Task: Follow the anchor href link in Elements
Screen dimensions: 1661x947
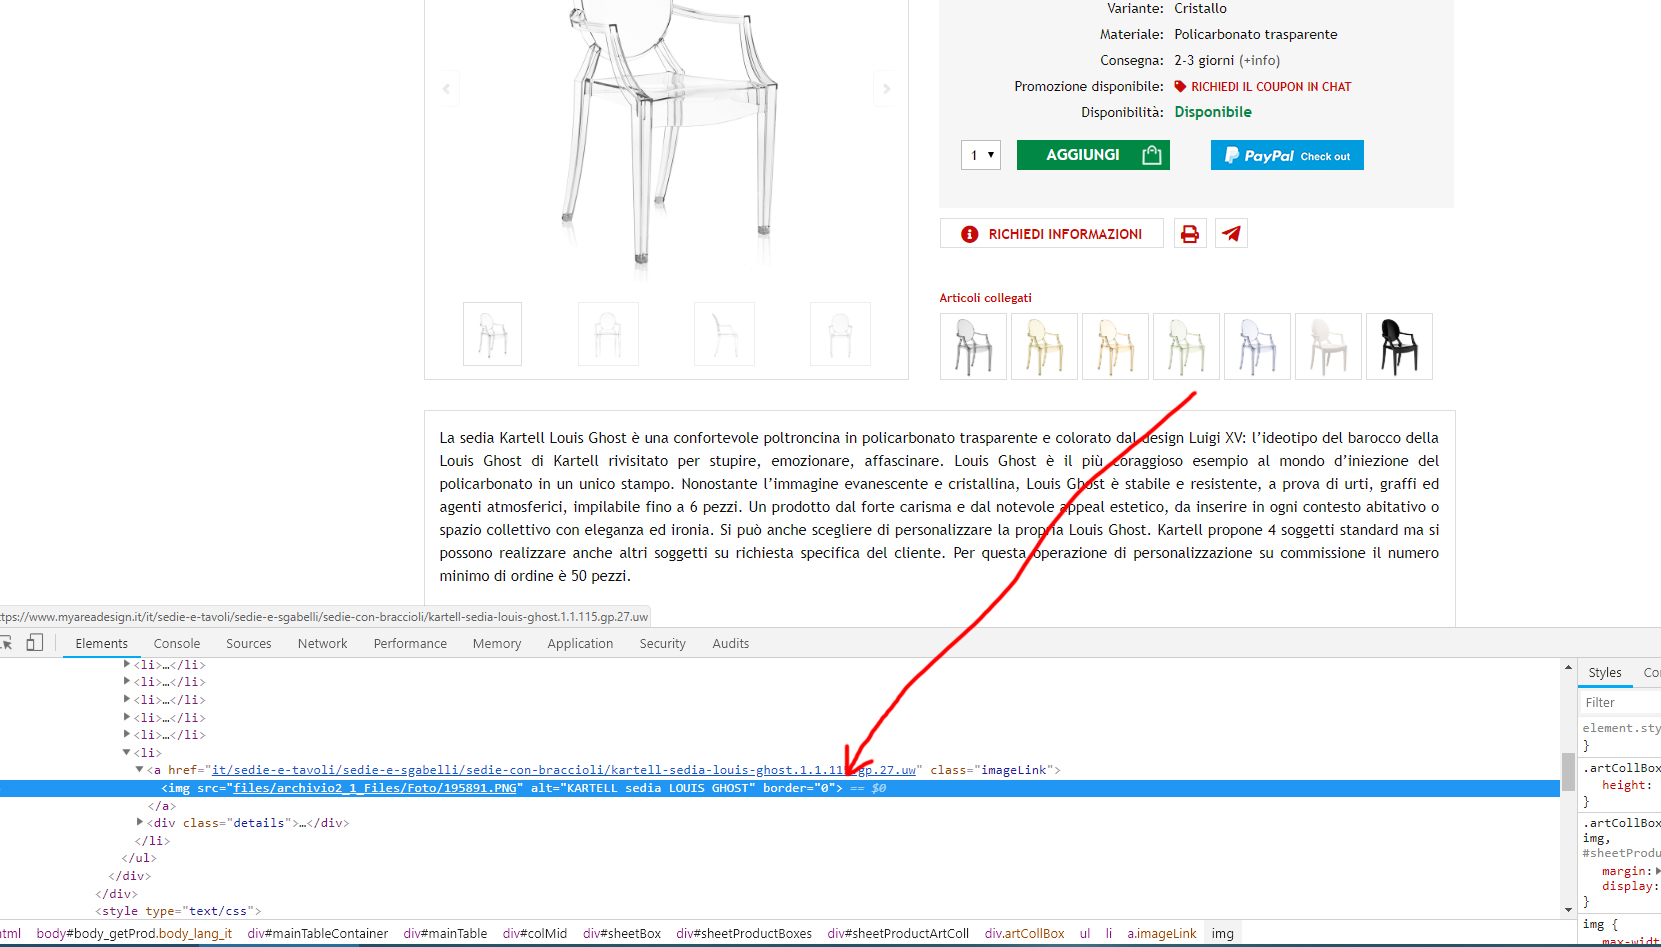Action: click(564, 770)
